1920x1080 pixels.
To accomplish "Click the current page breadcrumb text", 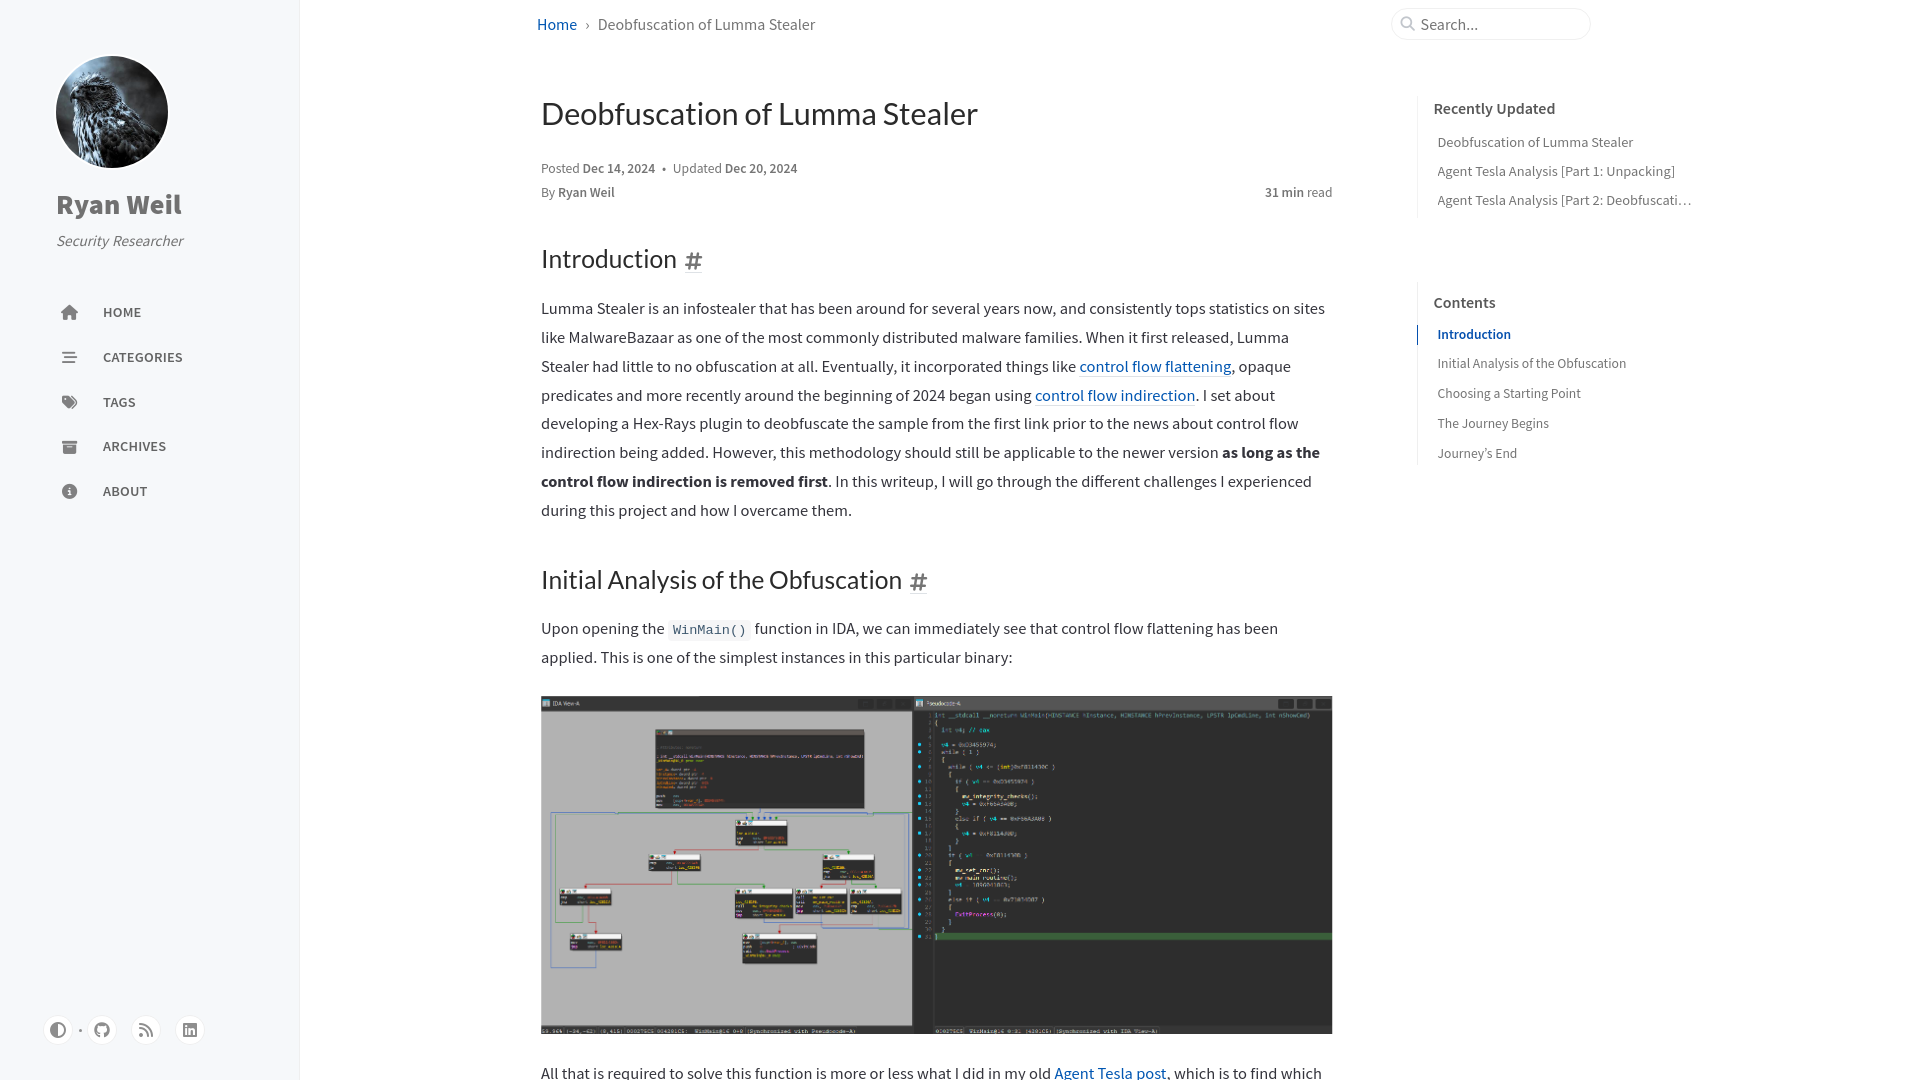I will [x=706, y=24].
